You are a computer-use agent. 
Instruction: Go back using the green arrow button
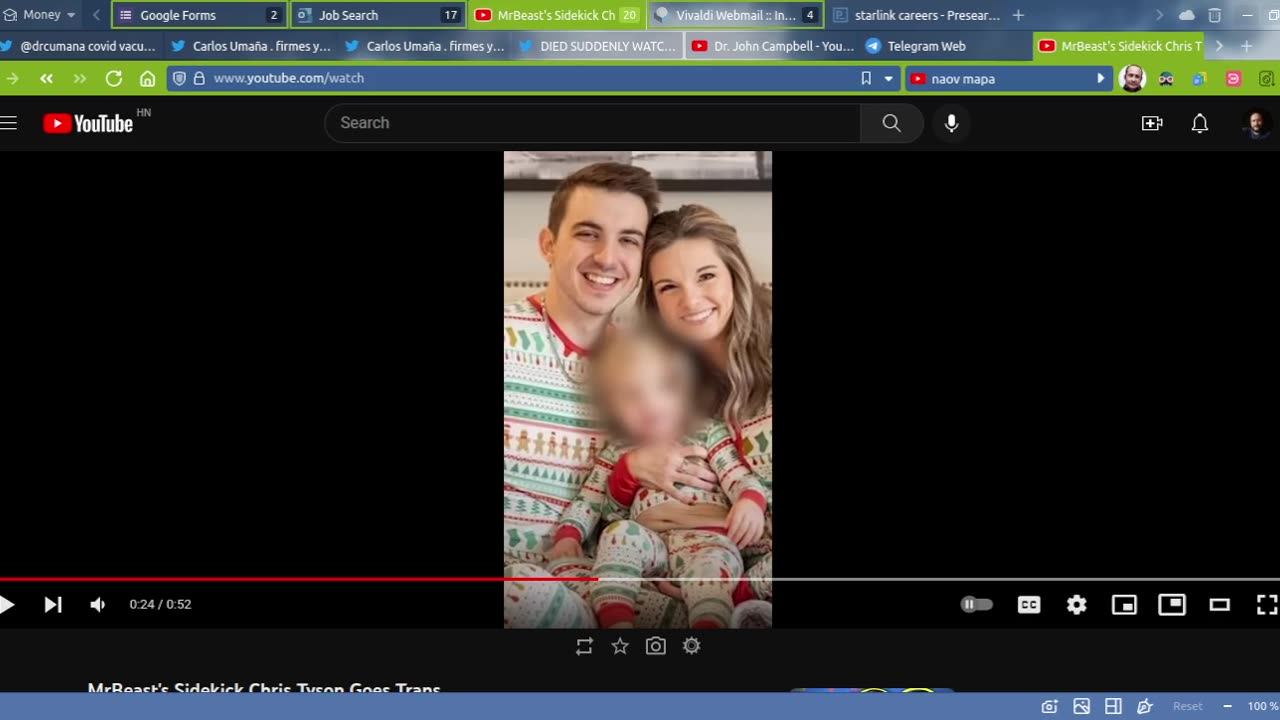(12, 78)
